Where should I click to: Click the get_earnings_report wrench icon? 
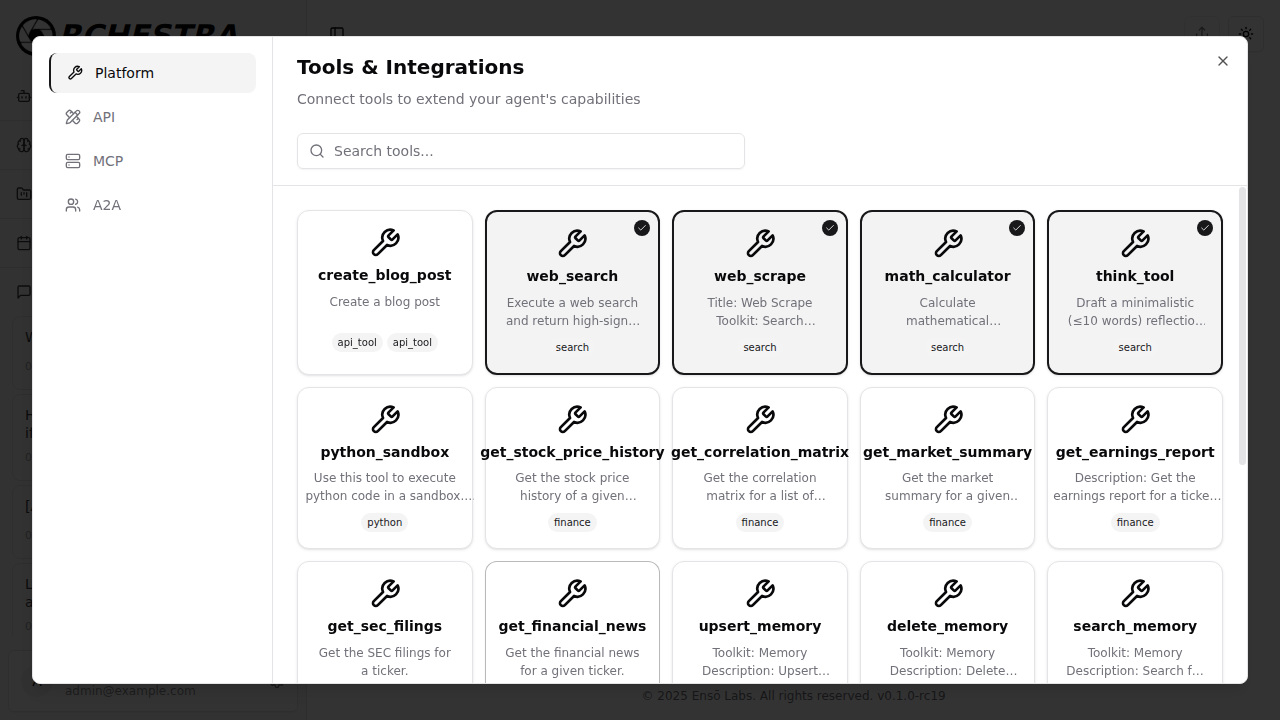click(1135, 419)
